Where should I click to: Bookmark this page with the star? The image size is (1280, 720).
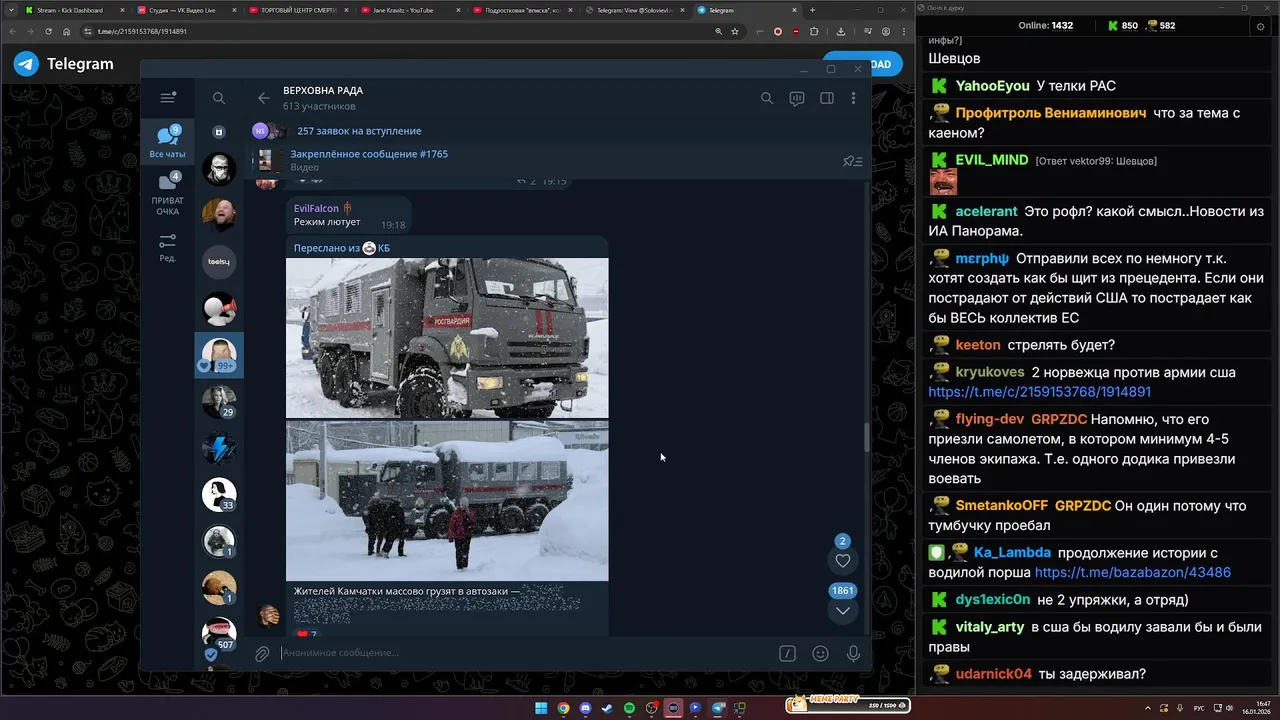[735, 31]
